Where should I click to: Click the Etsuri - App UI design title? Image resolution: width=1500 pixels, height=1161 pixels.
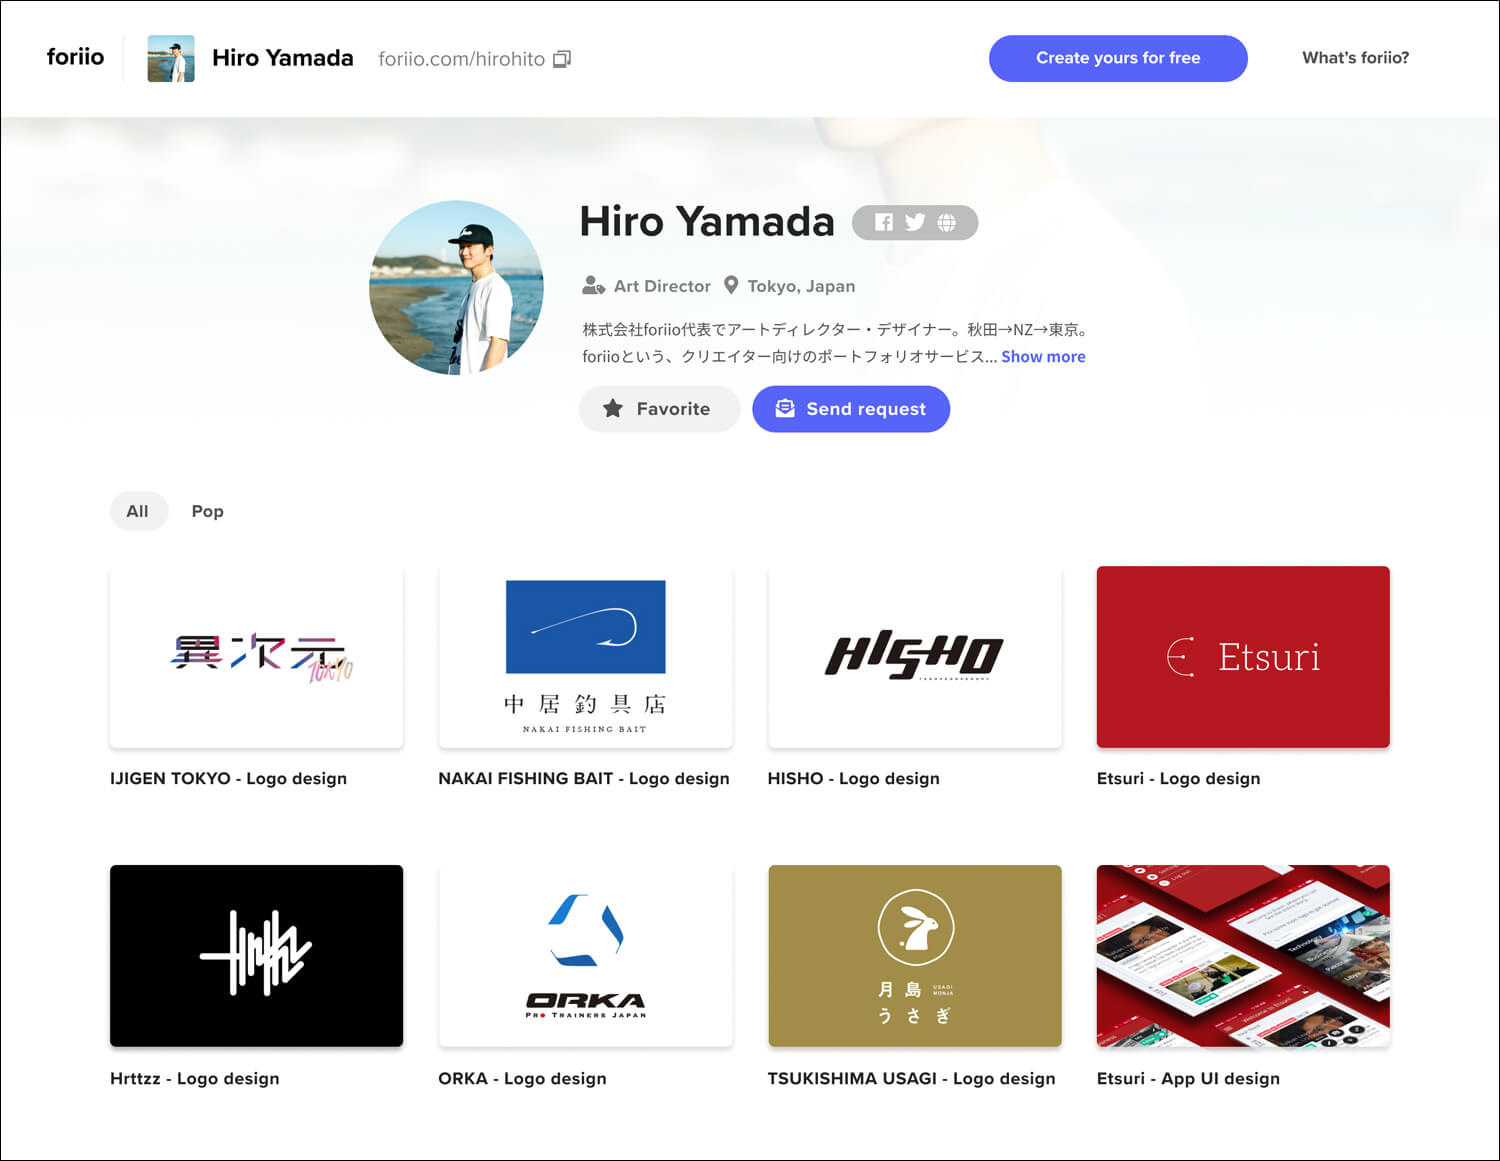1188,1079
